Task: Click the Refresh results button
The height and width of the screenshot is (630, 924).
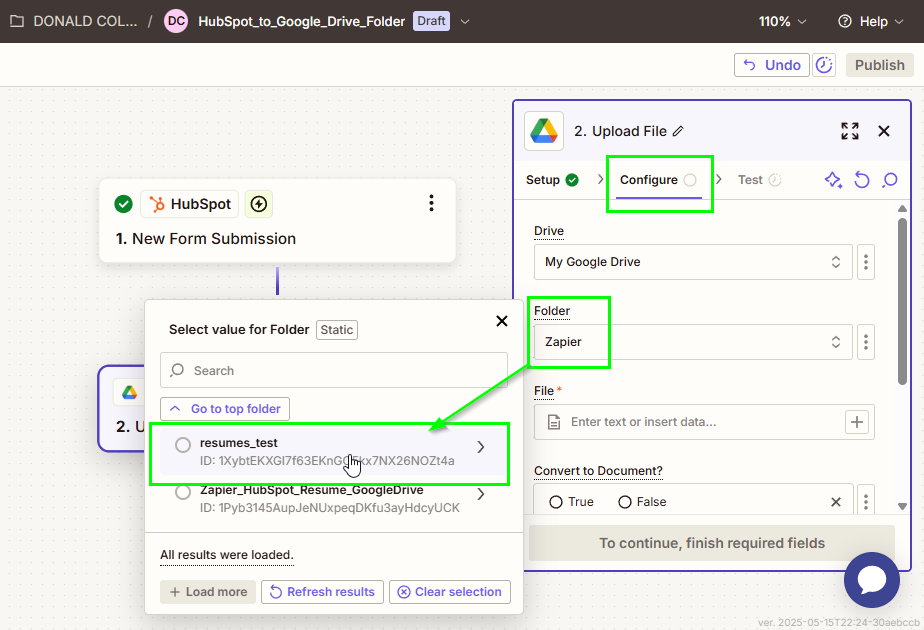Action: pos(322,592)
